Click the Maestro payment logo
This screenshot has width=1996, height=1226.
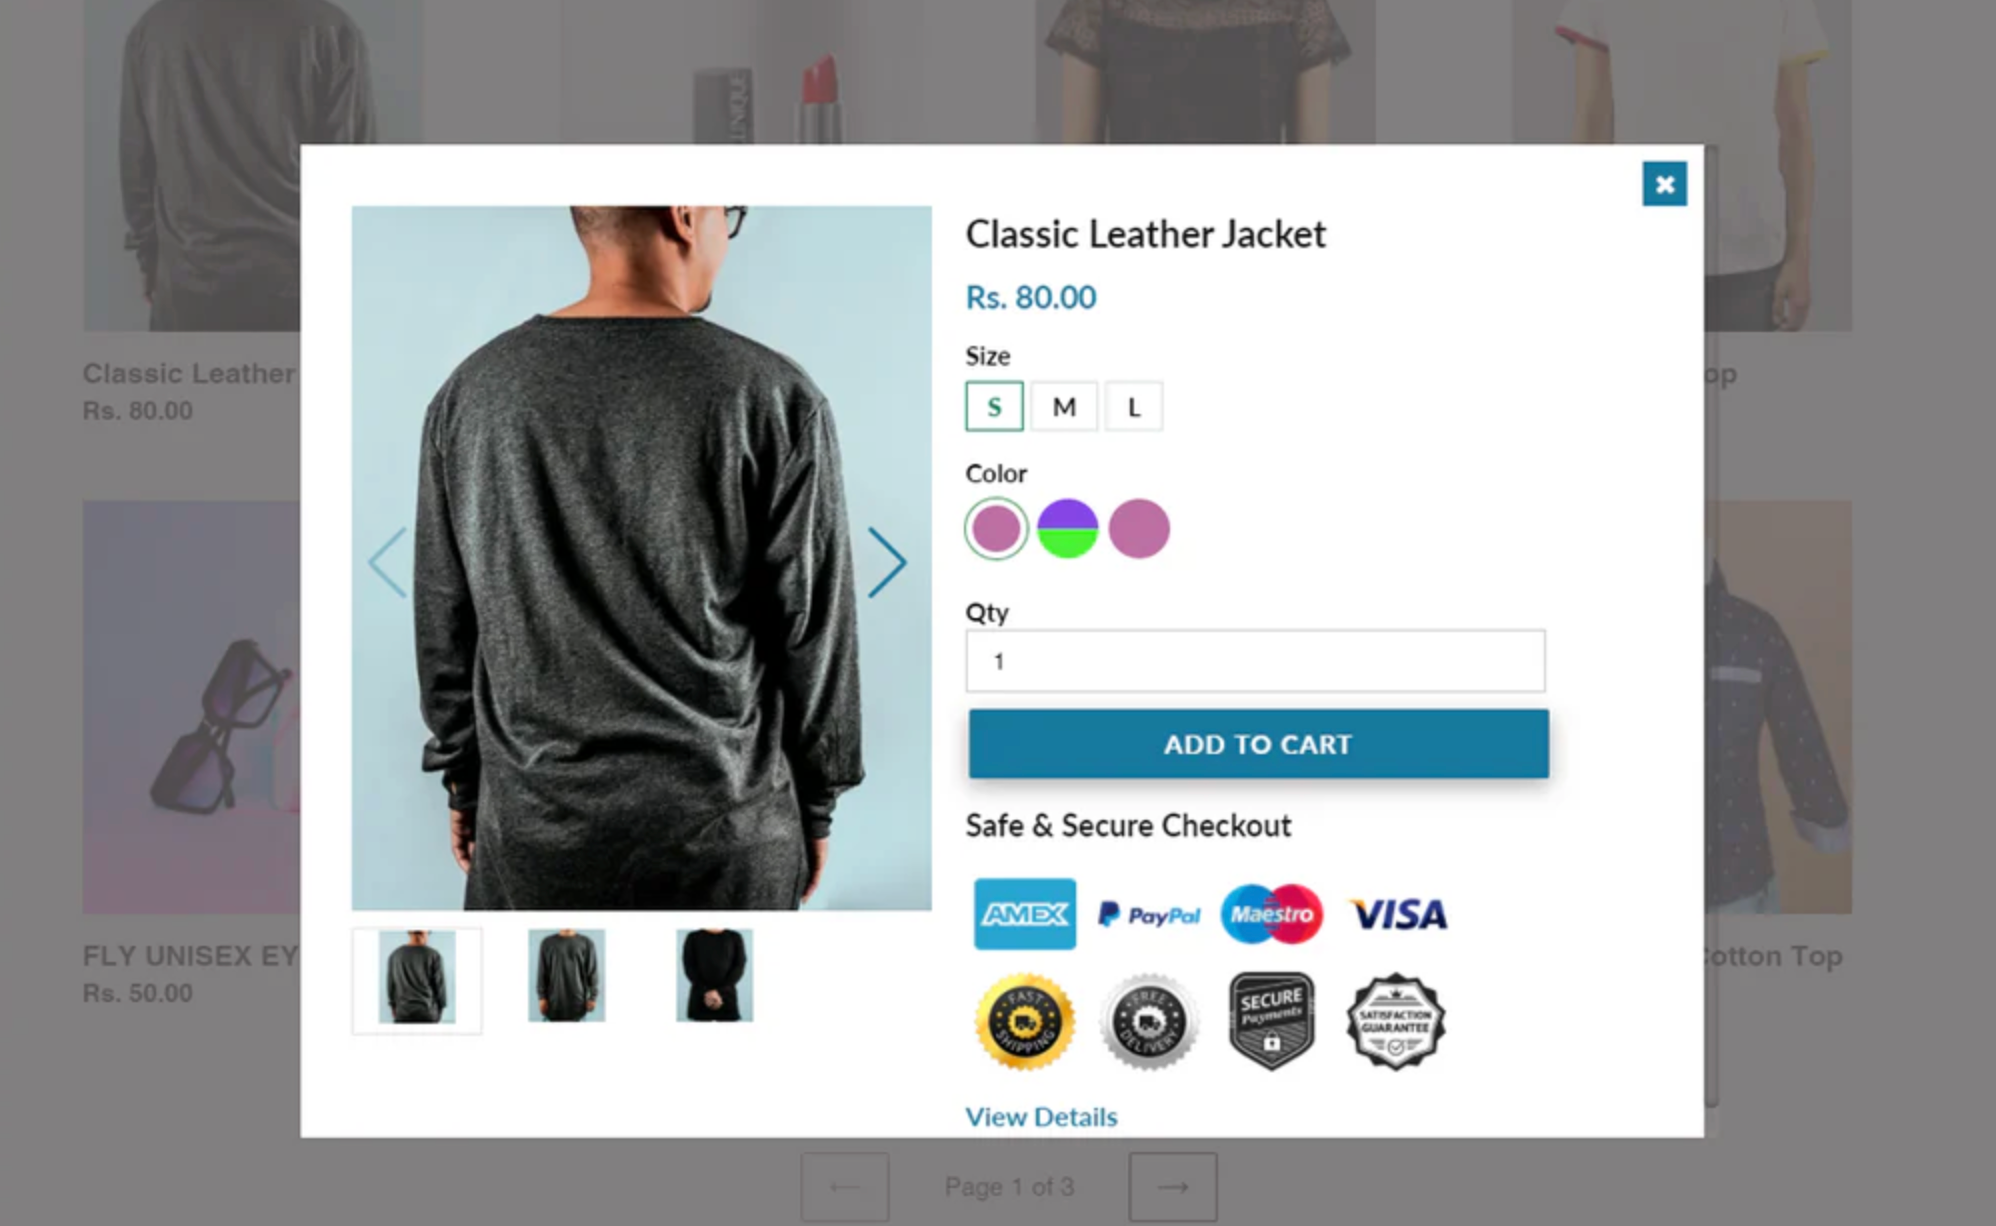click(1272, 914)
